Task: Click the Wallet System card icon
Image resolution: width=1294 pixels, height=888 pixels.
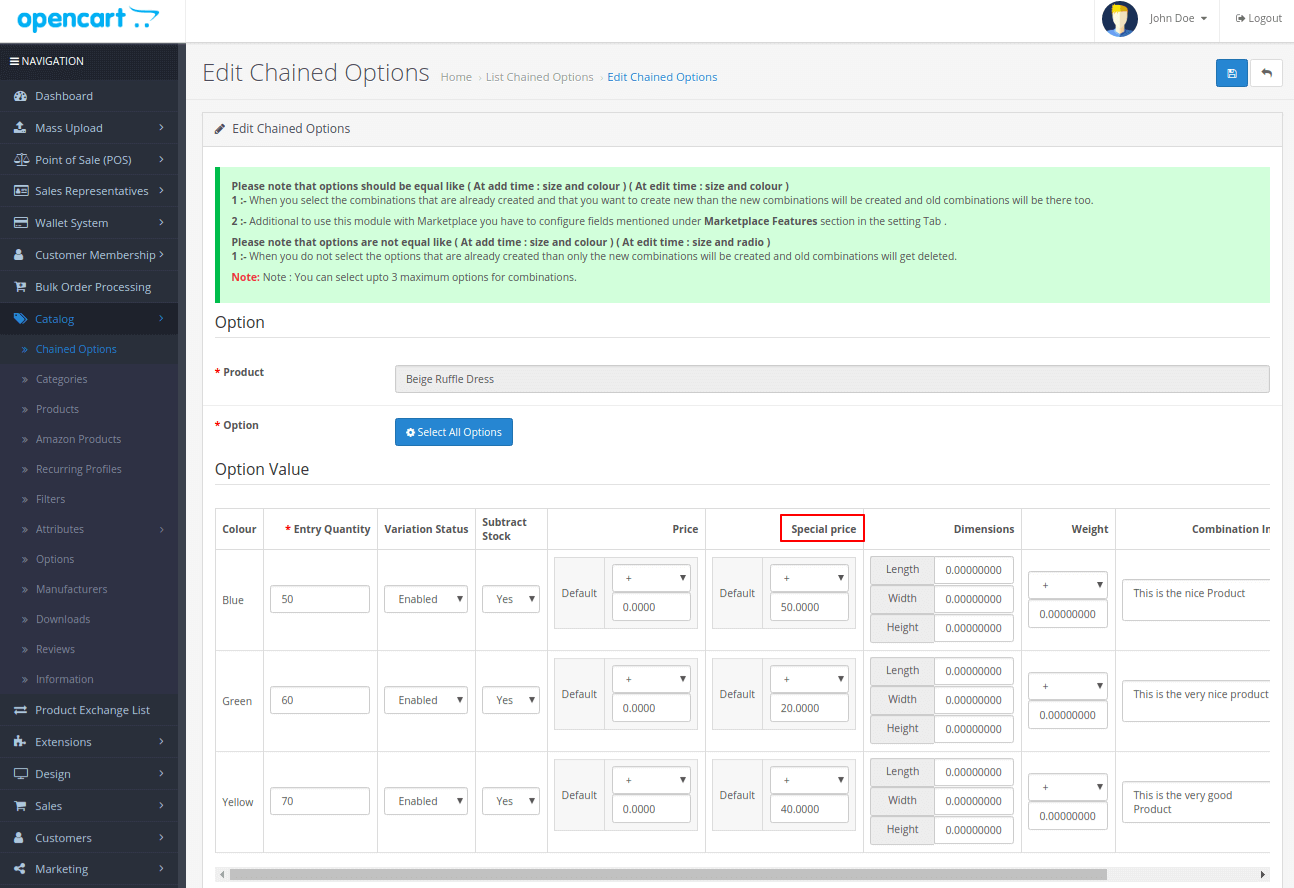Action: pos(20,223)
